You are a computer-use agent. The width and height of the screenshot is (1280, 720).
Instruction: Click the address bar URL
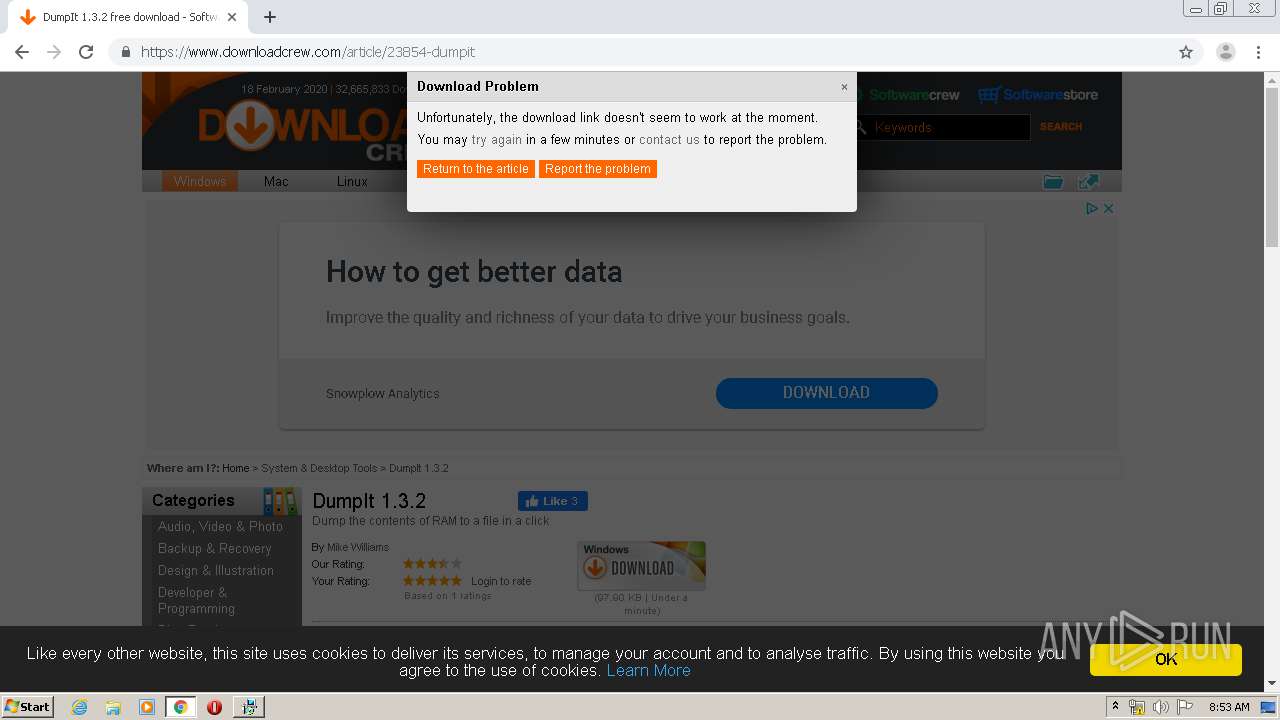click(x=308, y=52)
